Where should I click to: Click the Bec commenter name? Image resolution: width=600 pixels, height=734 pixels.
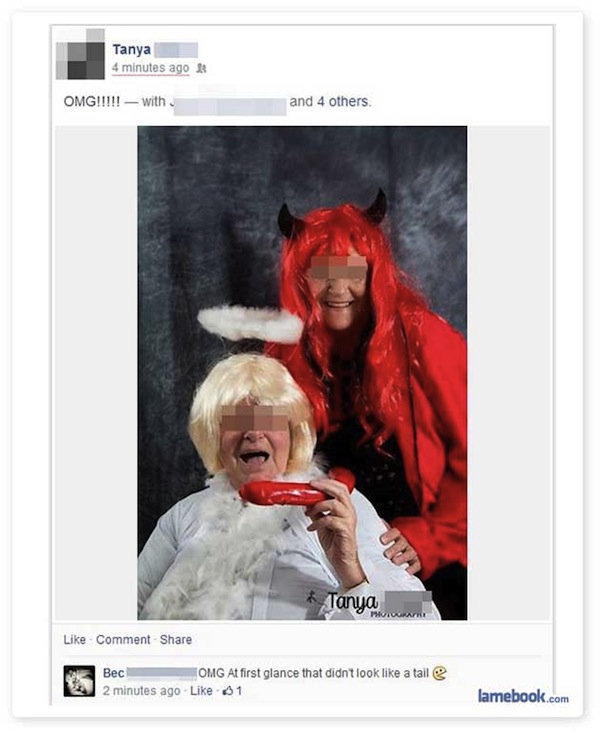click(114, 673)
